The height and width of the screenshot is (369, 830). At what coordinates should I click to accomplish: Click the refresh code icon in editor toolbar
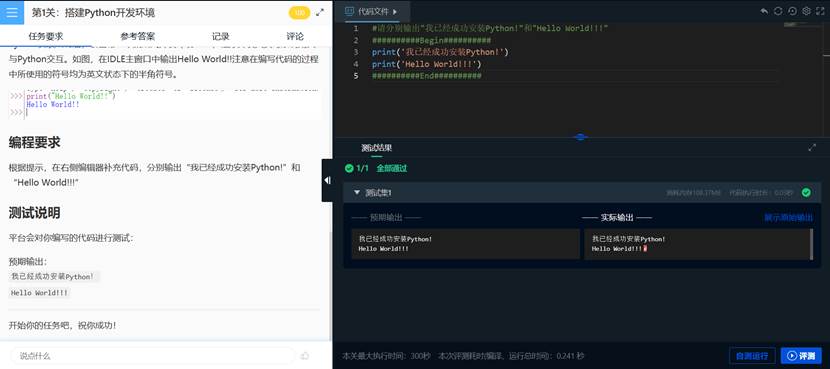(778, 11)
